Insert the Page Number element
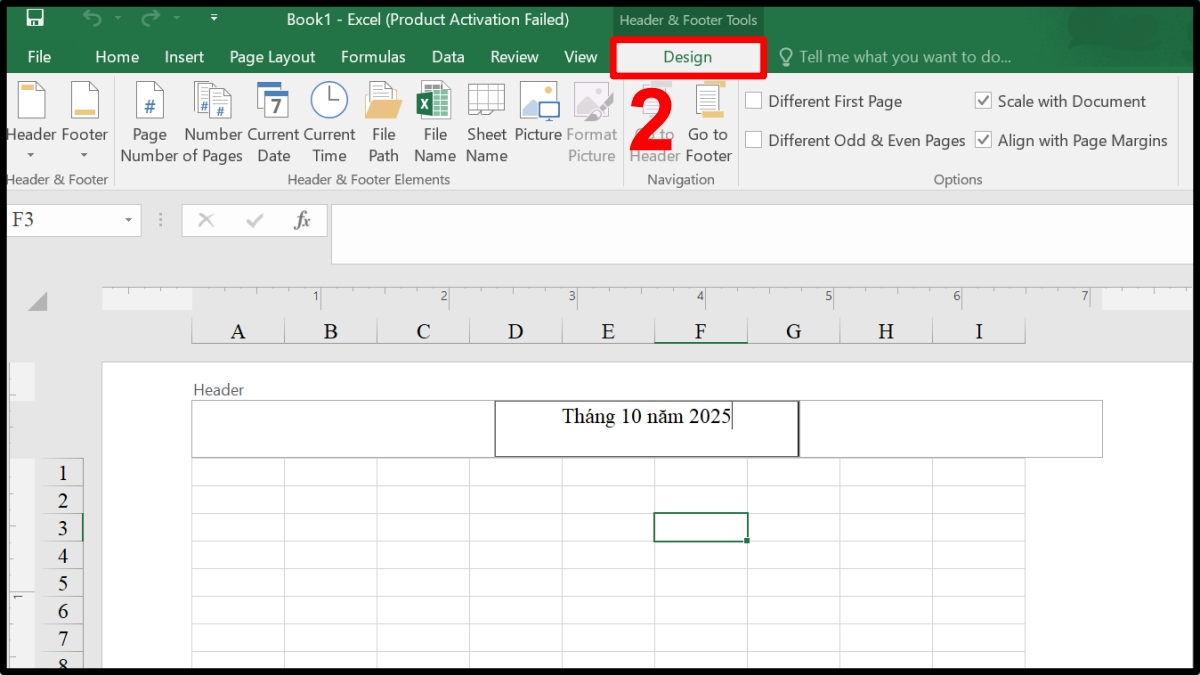Image resolution: width=1200 pixels, height=675 pixels. click(x=149, y=118)
